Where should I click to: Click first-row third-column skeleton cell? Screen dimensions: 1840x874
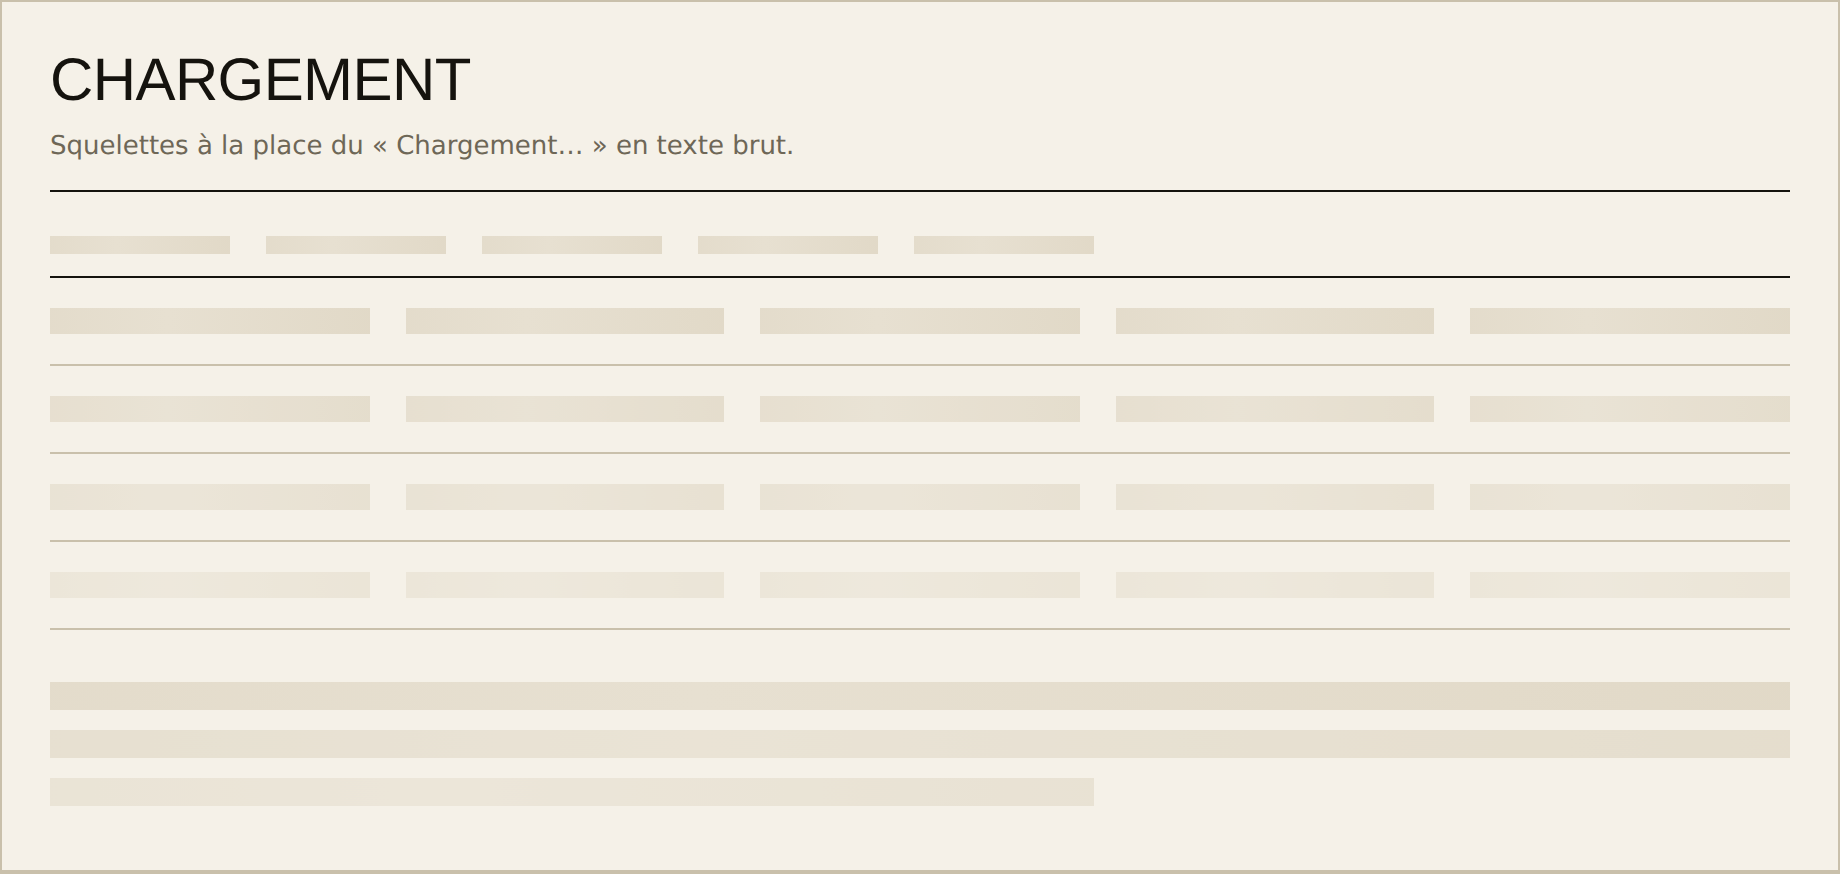920,321
